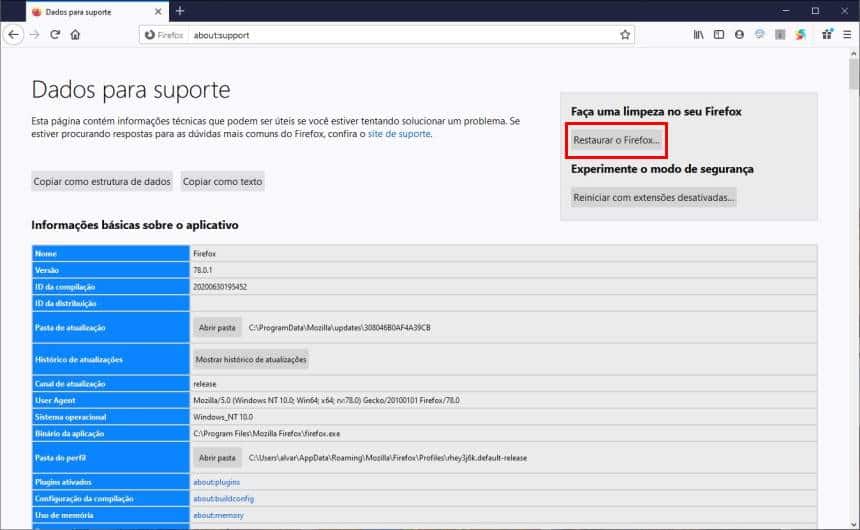Viewport: 860px width, 530px height.
Task: Click the vertical scrollbar thumb
Action: pos(853,74)
